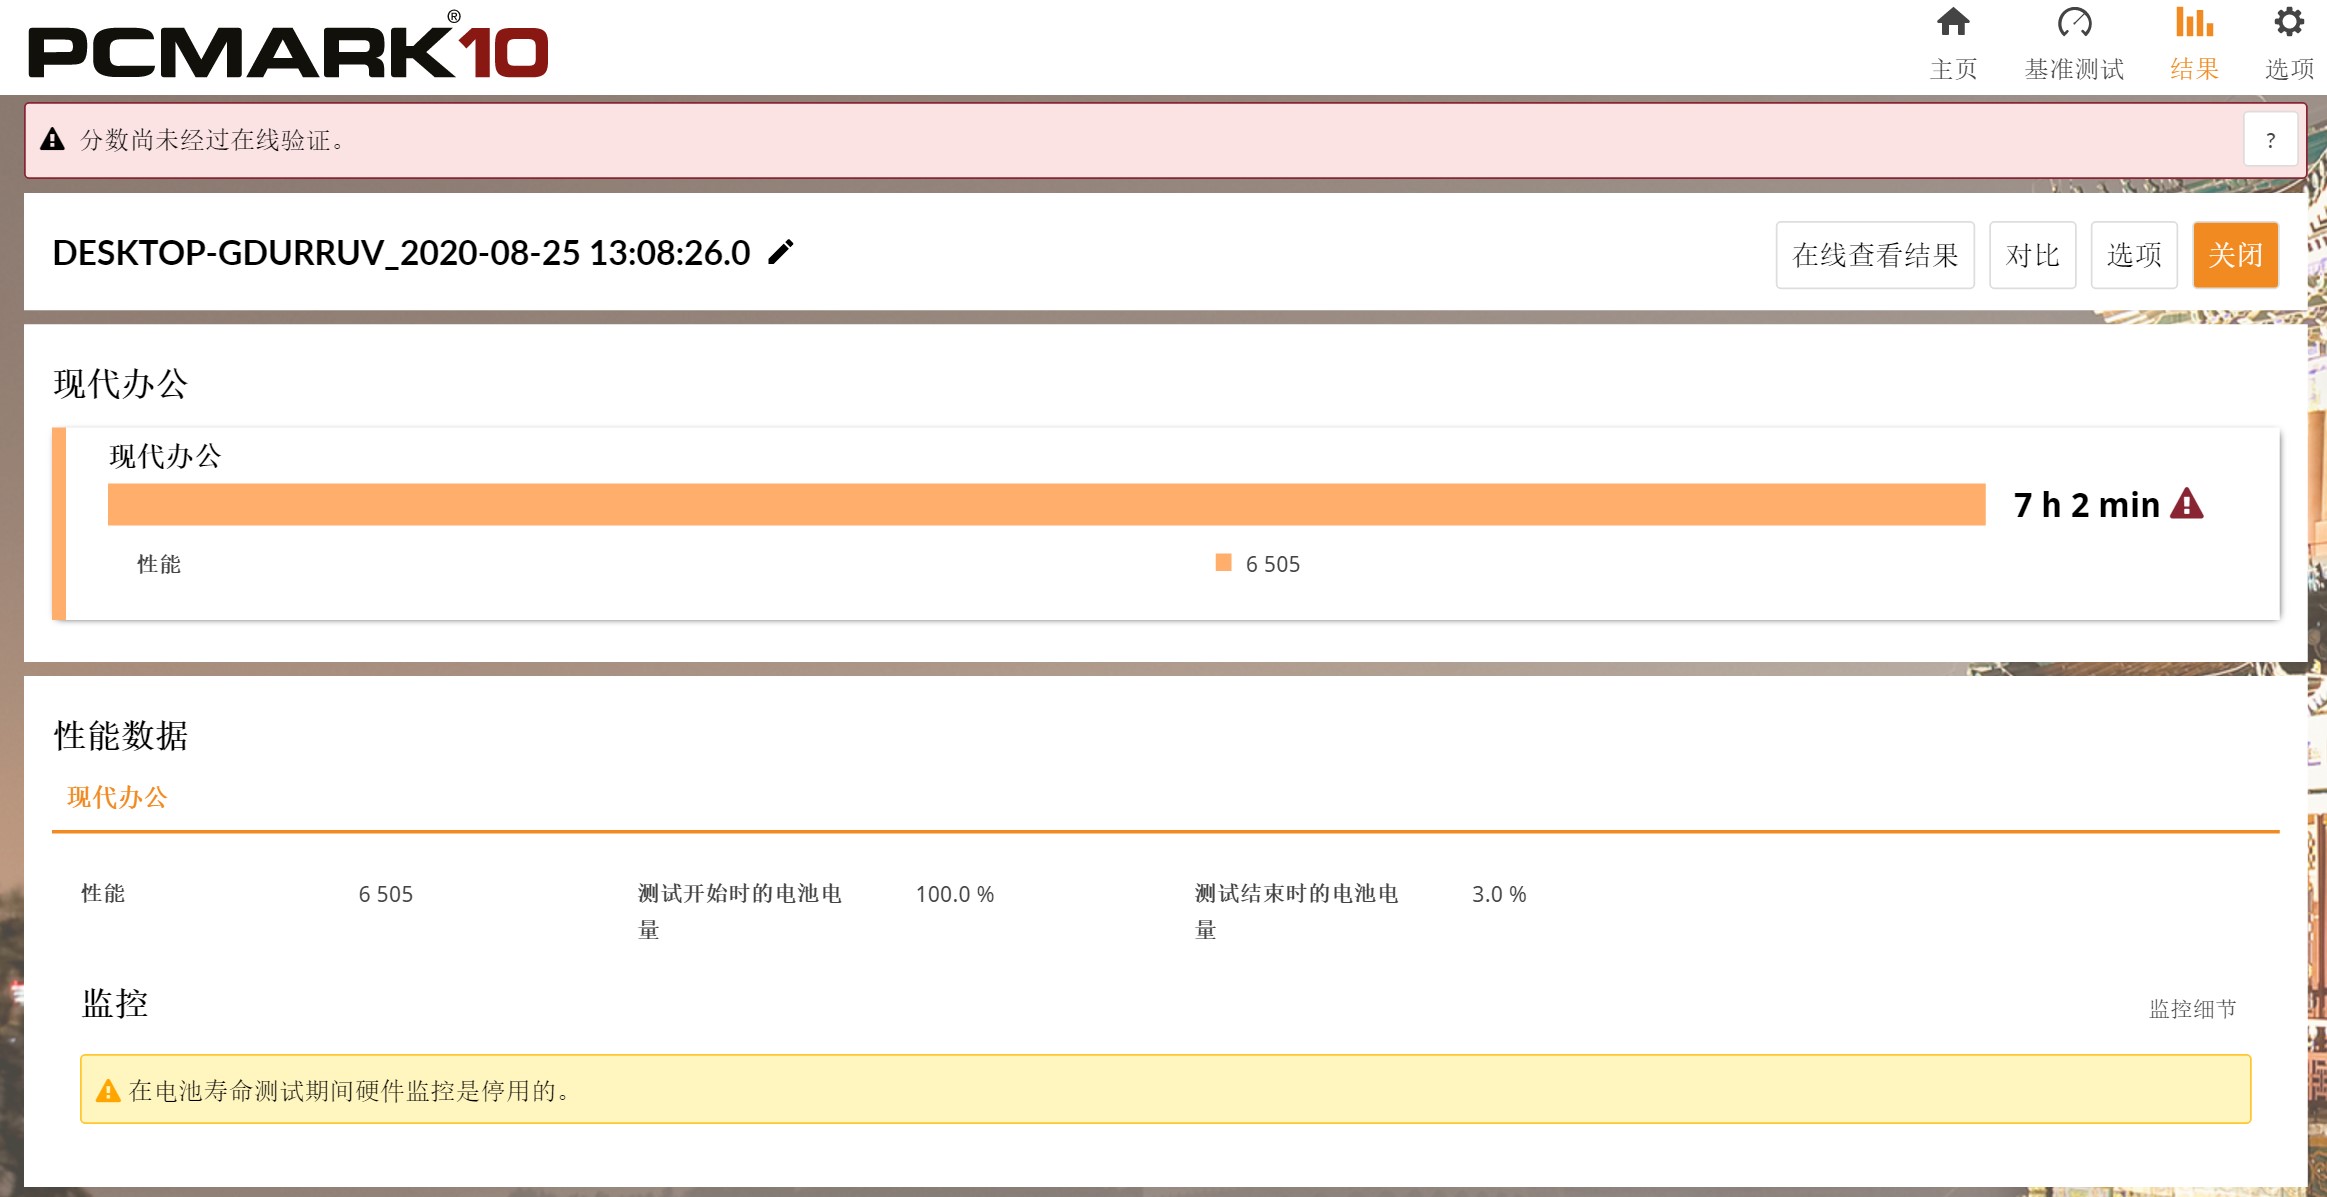This screenshot has height=1197, width=2327.
Task: Click the warning icon in the pink banner
Action: tap(51, 139)
